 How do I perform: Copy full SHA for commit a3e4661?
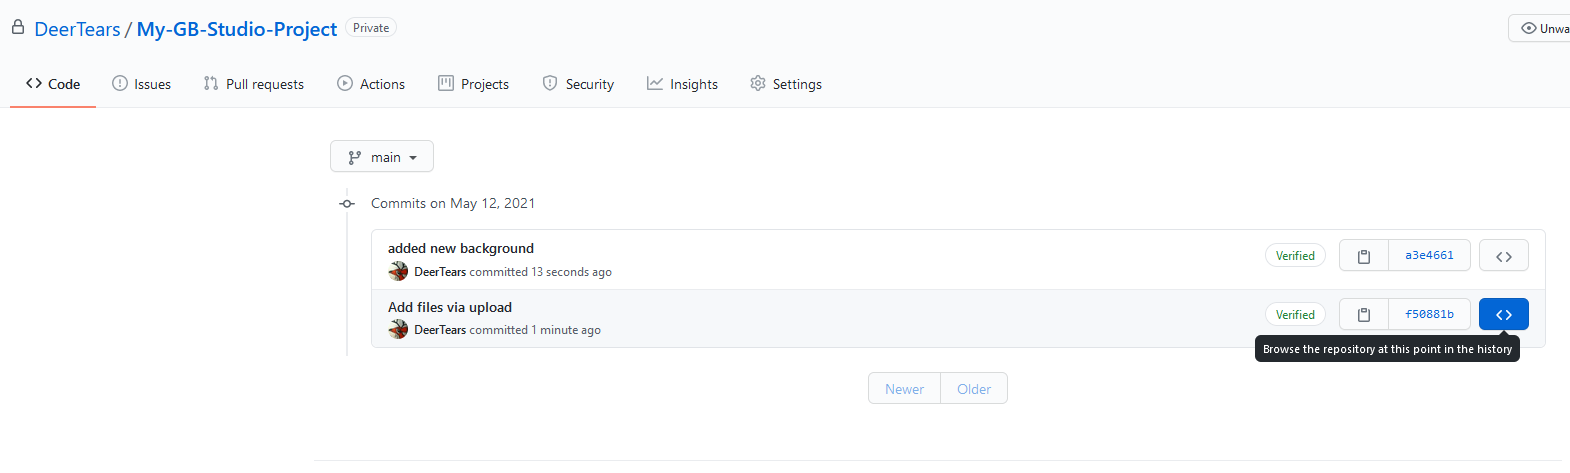tap(1364, 256)
